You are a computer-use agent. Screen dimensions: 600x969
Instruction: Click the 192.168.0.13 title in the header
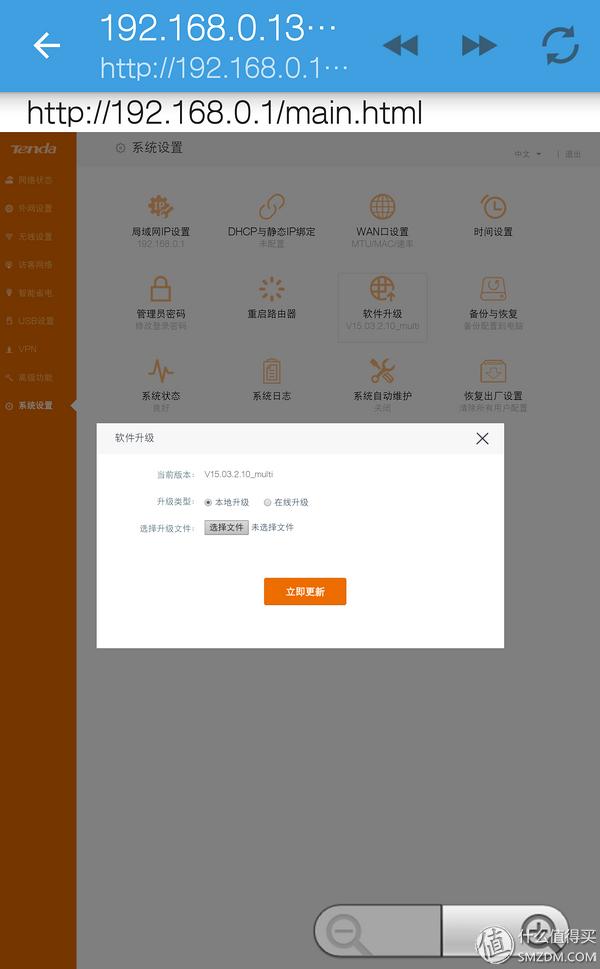219,28
